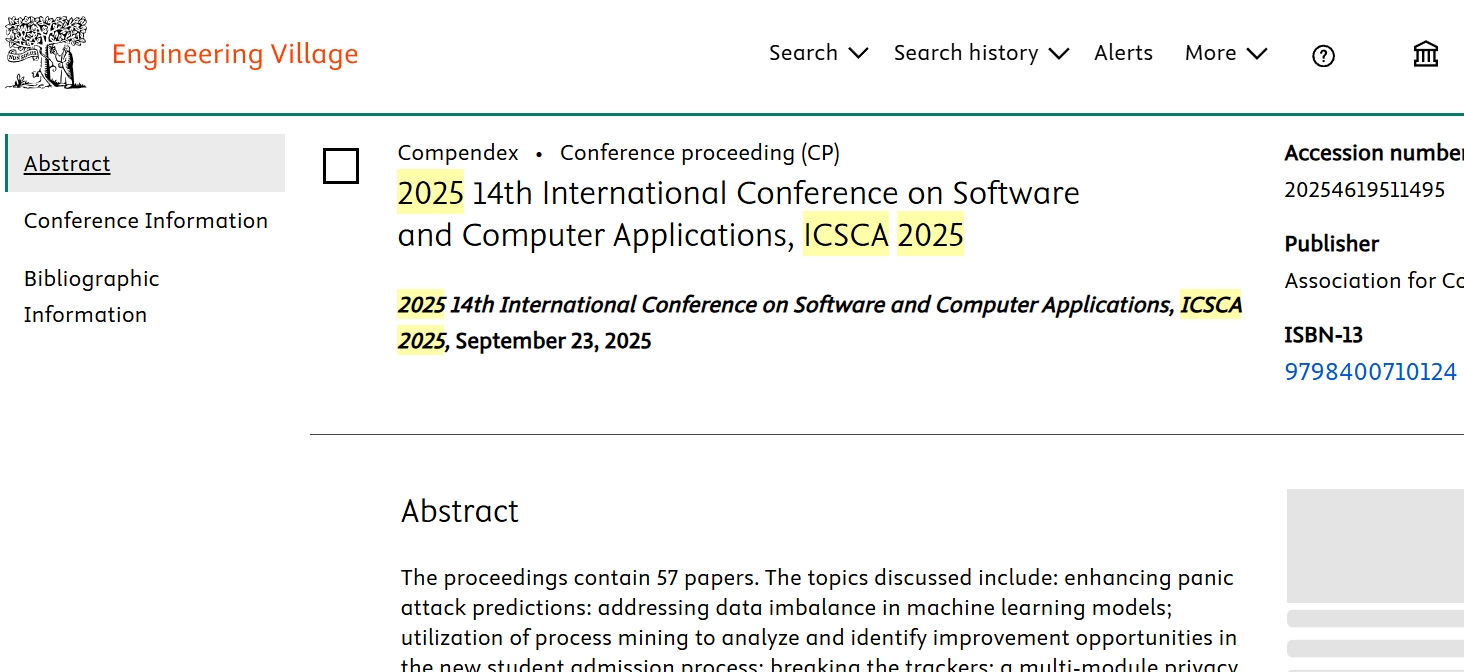Click the Abstract section heading
The image size is (1464, 672).
[460, 511]
